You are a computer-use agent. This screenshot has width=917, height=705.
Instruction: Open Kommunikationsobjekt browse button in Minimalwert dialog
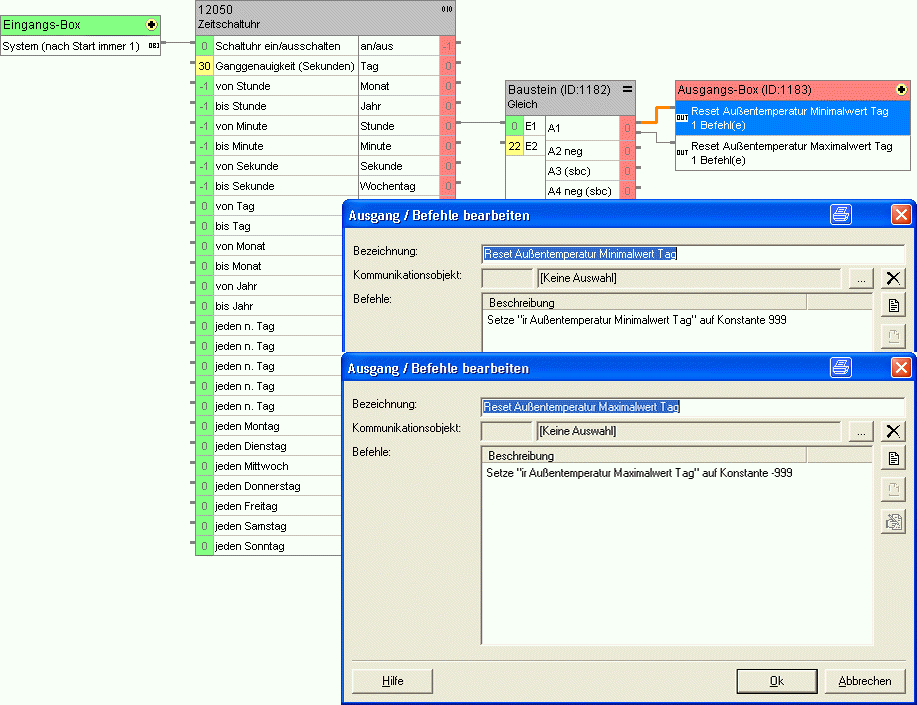click(860, 278)
